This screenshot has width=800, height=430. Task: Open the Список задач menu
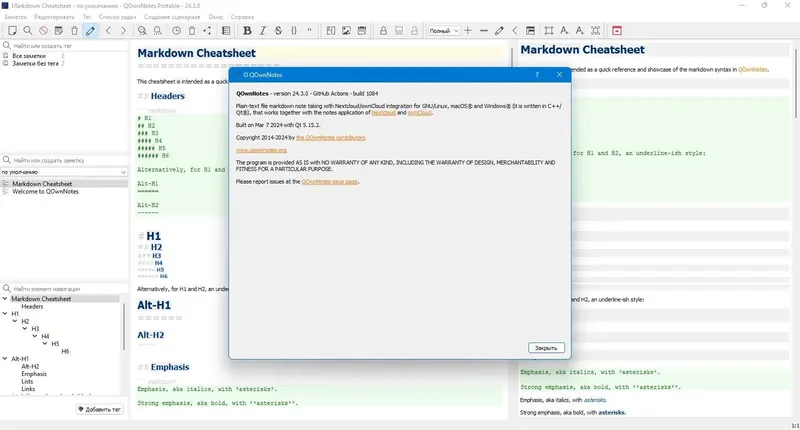117,17
